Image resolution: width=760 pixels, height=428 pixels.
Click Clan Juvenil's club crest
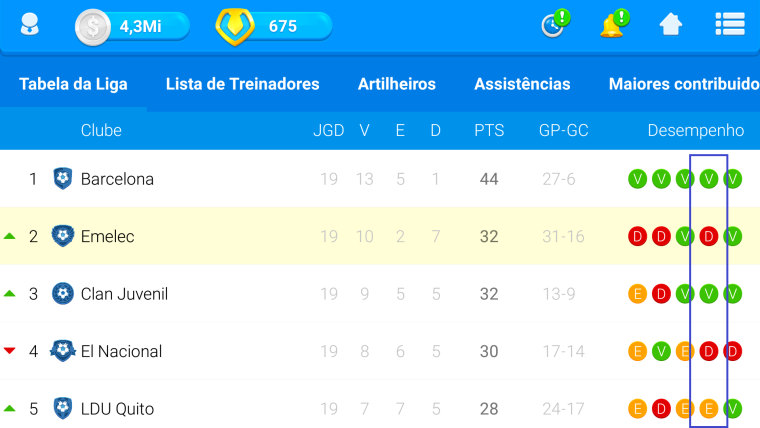[63, 294]
